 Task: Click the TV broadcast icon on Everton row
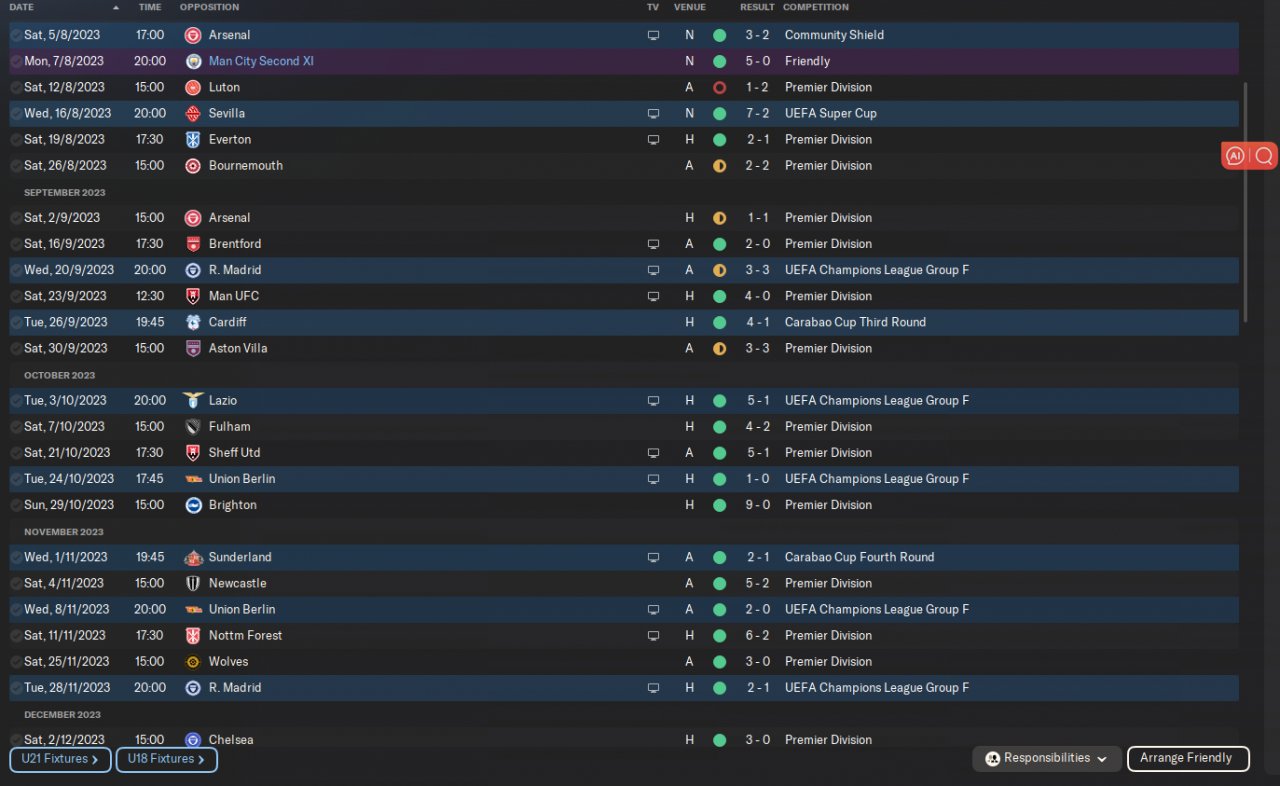pos(653,139)
